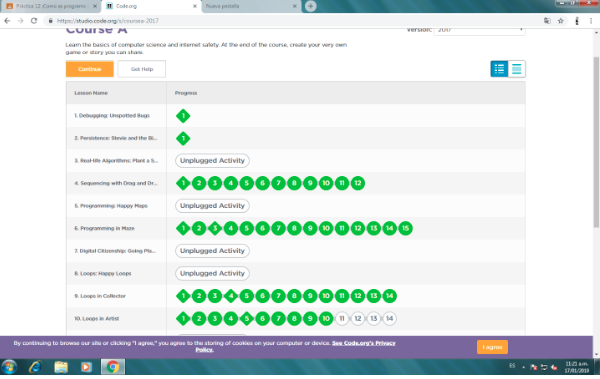Open level 5 diamond of Loops in Artist

tap(247, 319)
